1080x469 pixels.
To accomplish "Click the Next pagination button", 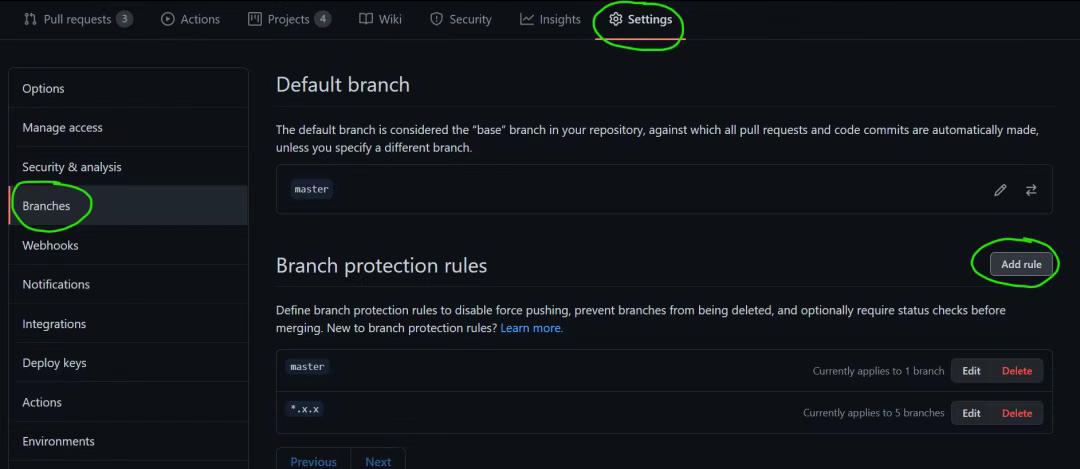I will click(x=378, y=461).
